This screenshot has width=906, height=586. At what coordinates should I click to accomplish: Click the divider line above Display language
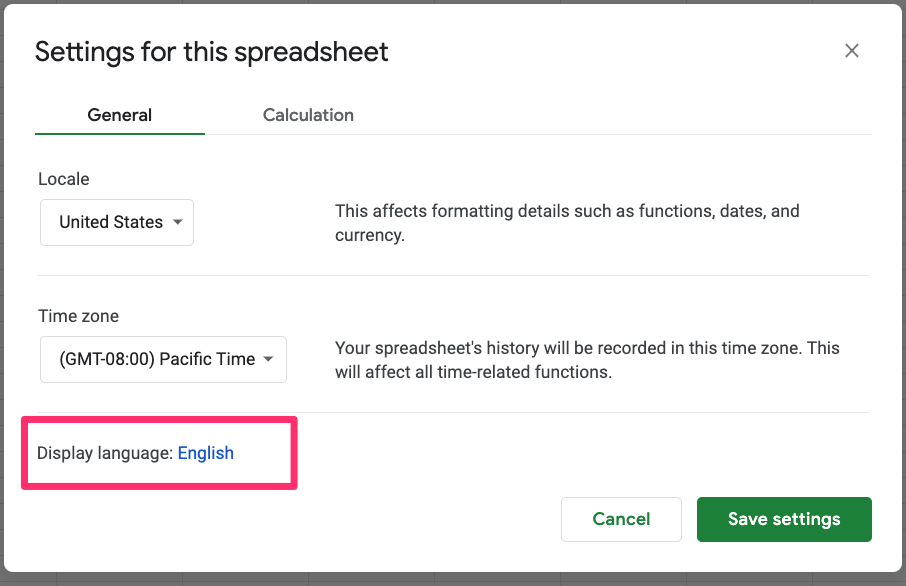click(454, 413)
